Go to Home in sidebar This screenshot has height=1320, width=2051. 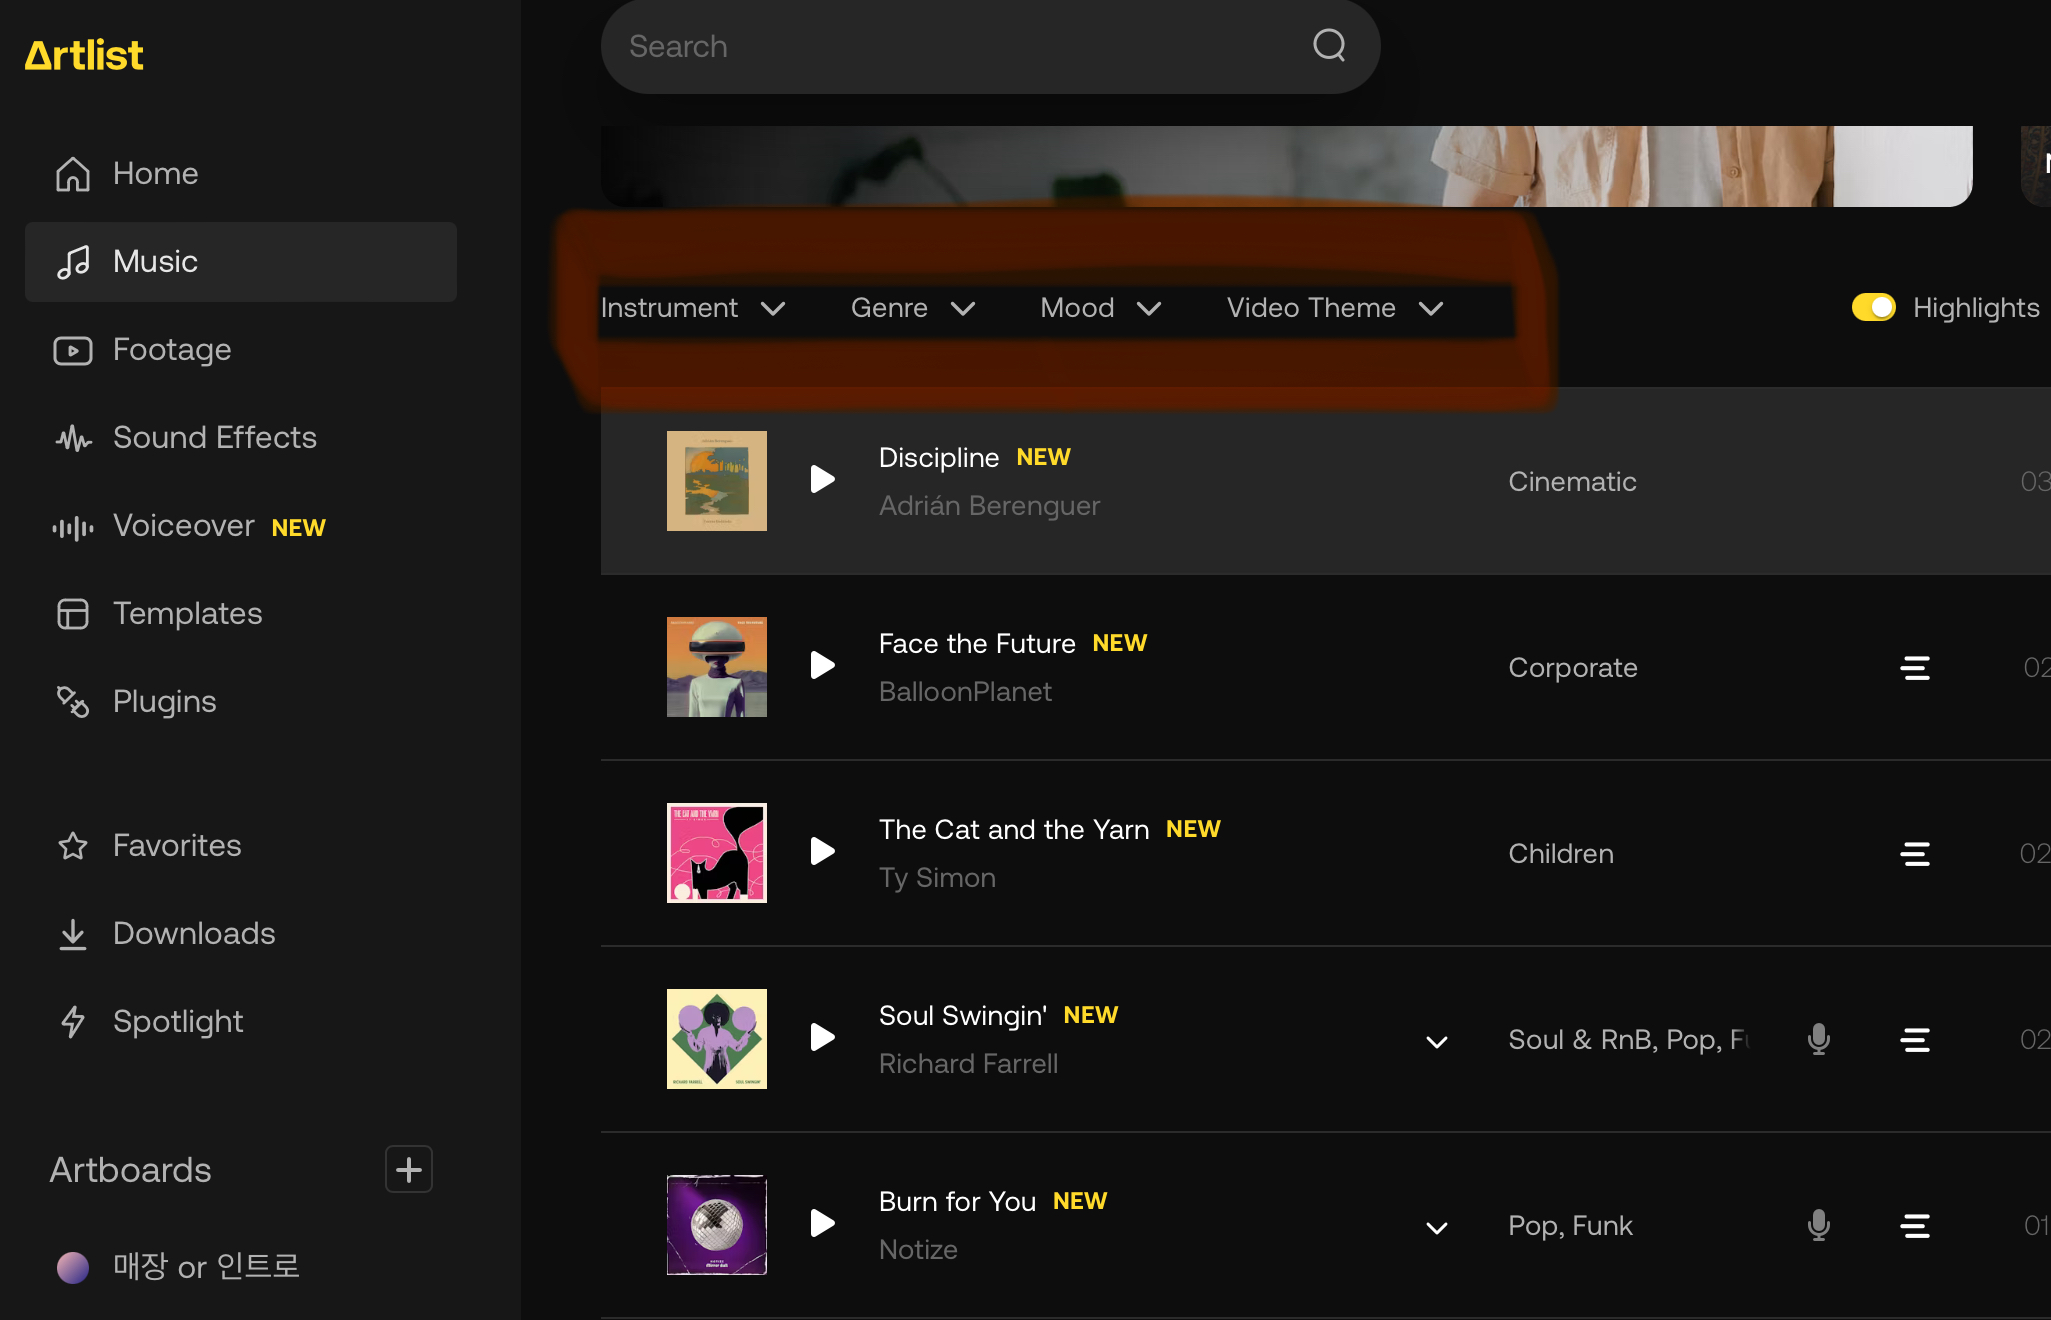pos(241,174)
